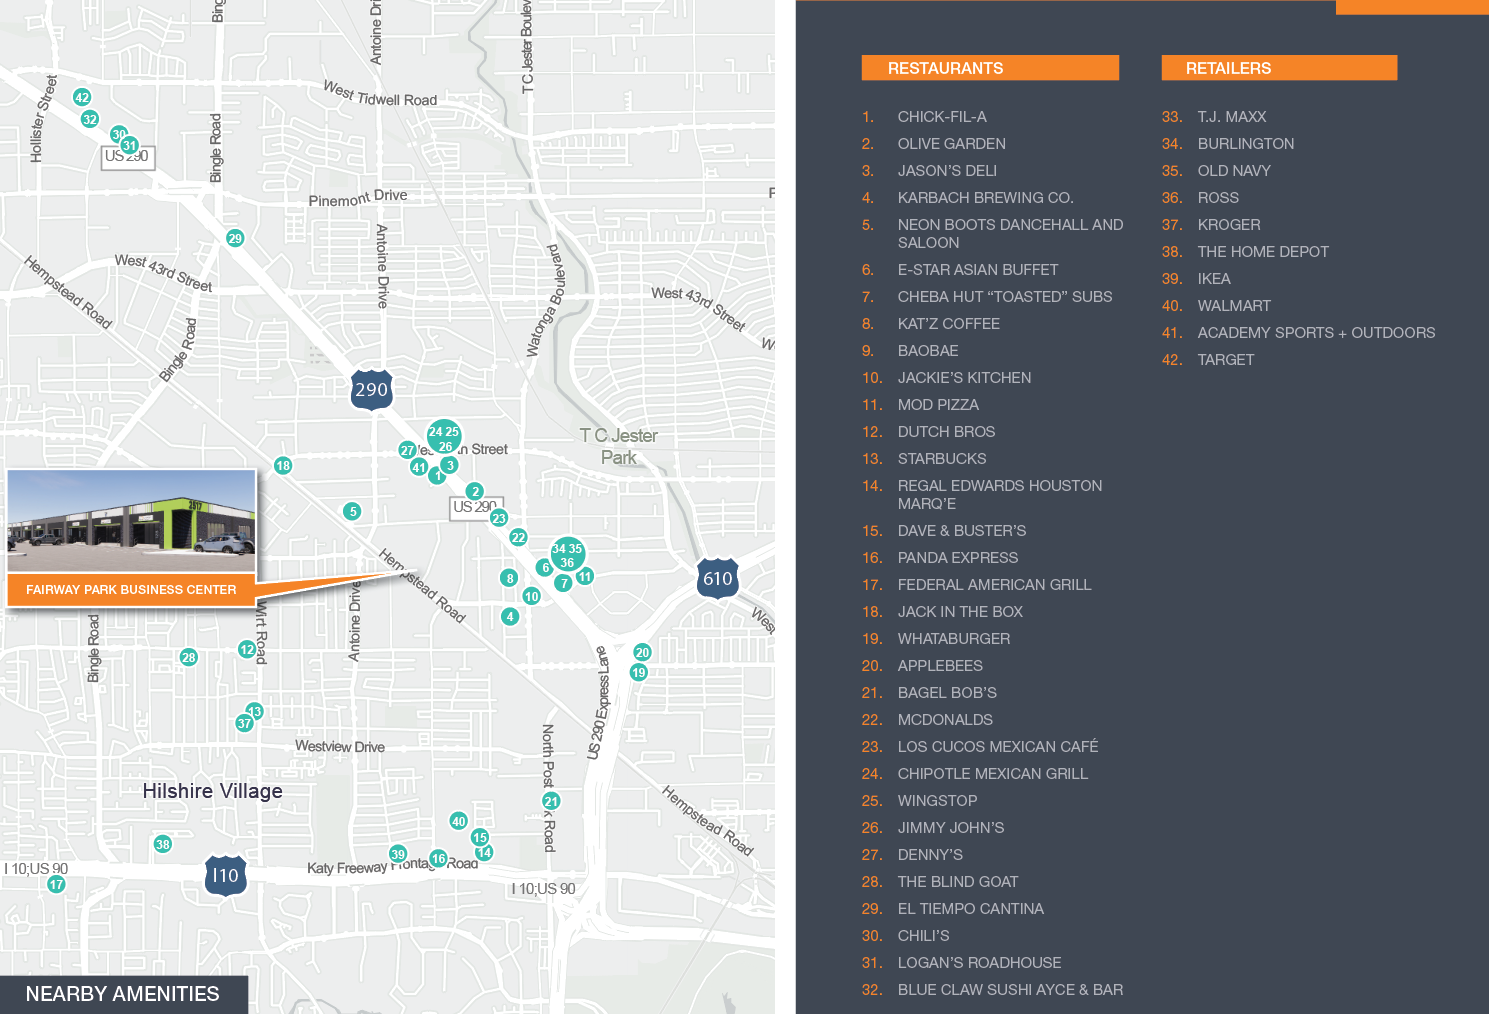Viewport: 1489px width, 1014px height.
Task: Open the Restaurants section header
Action: click(x=989, y=68)
